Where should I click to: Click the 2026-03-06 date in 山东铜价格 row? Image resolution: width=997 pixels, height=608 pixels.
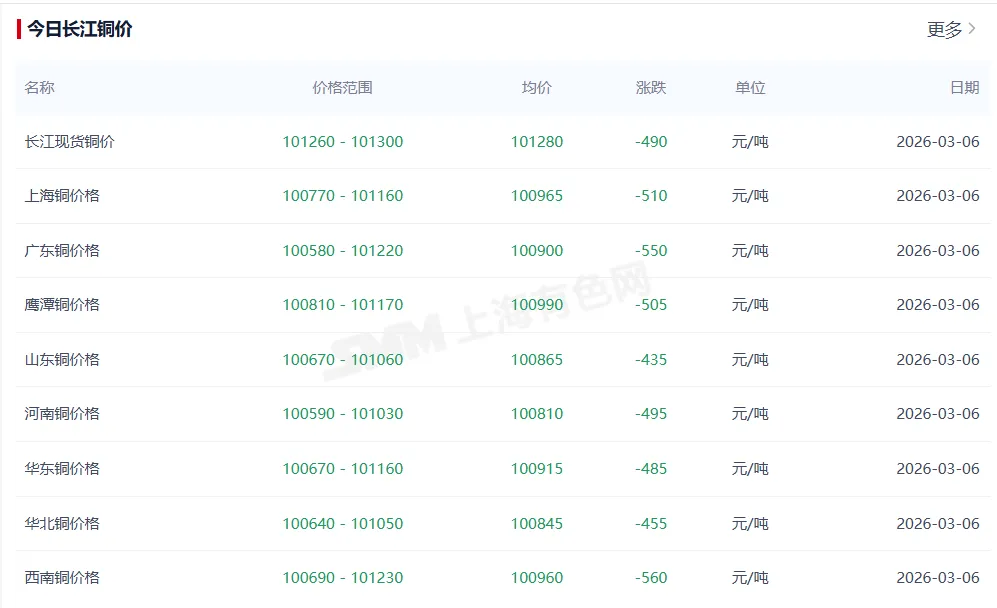coord(938,359)
